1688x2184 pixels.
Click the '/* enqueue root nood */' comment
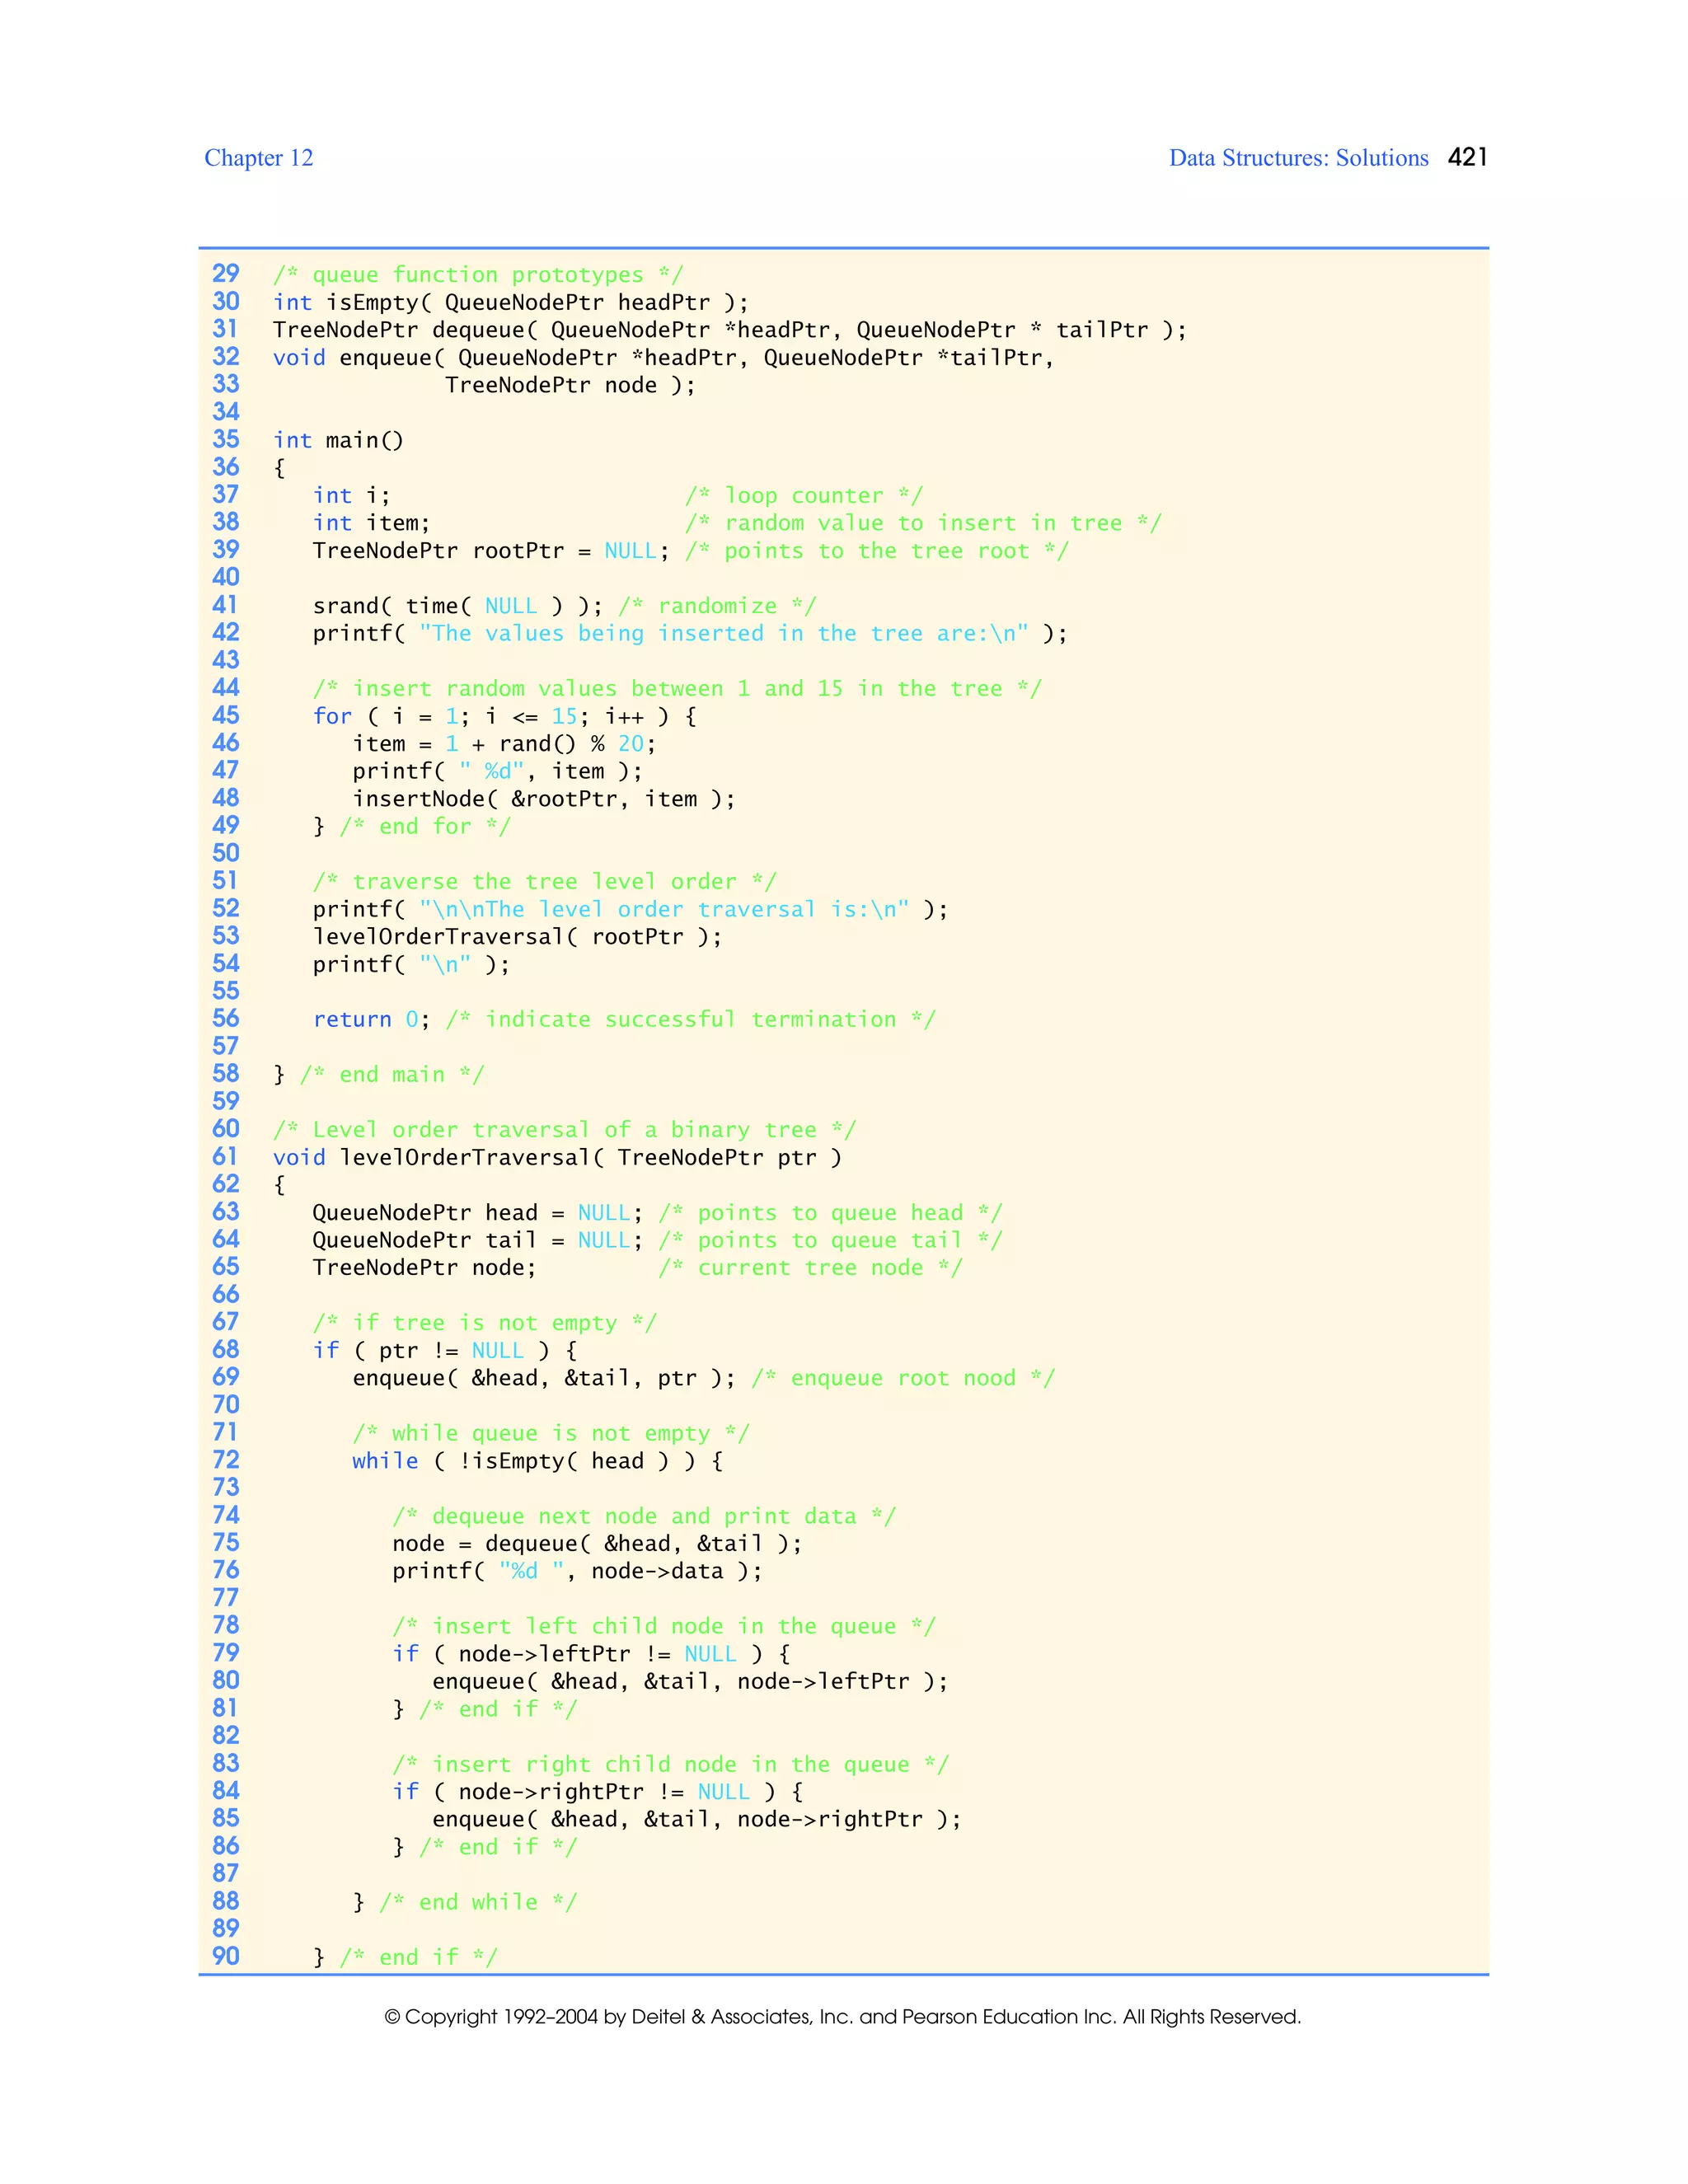pyautogui.click(x=903, y=1379)
